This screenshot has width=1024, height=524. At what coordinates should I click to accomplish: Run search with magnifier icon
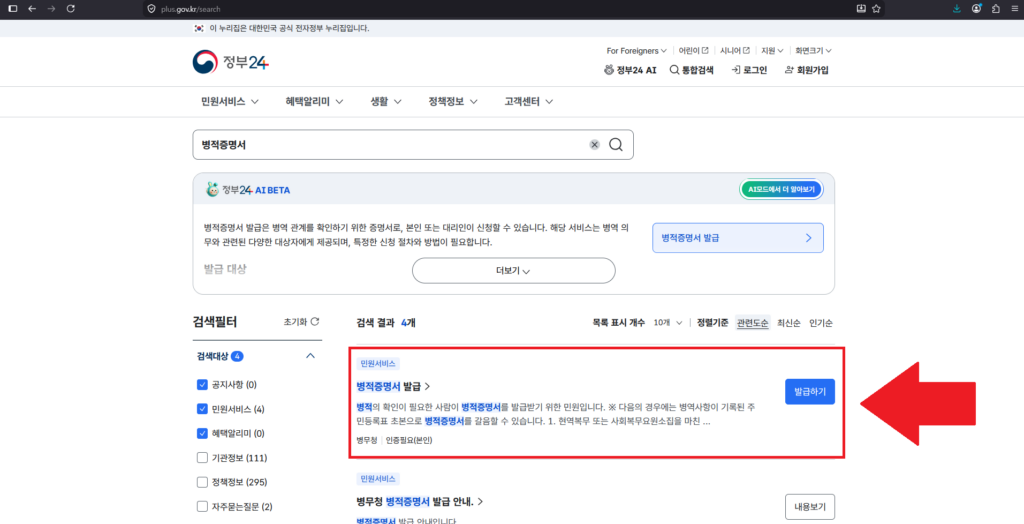coord(616,145)
